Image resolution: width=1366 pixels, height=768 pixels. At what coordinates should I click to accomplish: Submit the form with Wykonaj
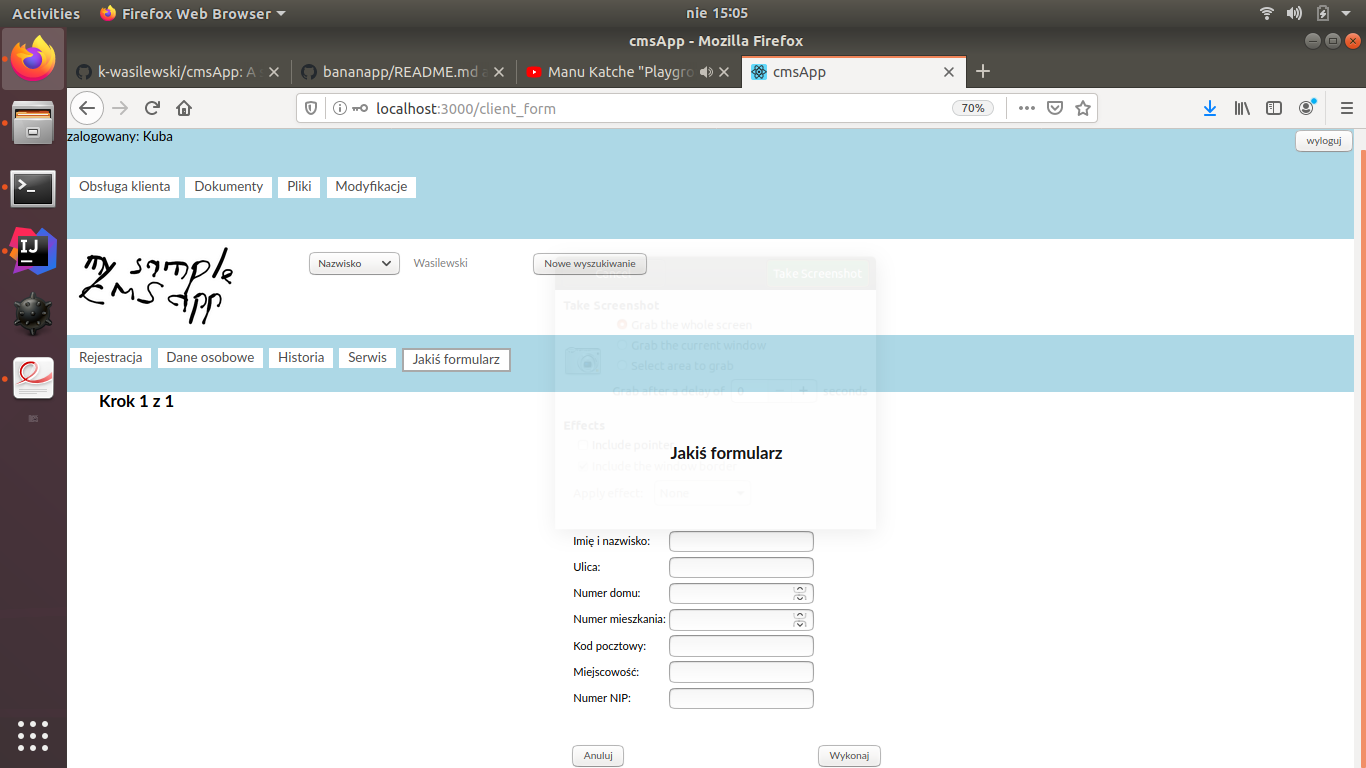[849, 756]
